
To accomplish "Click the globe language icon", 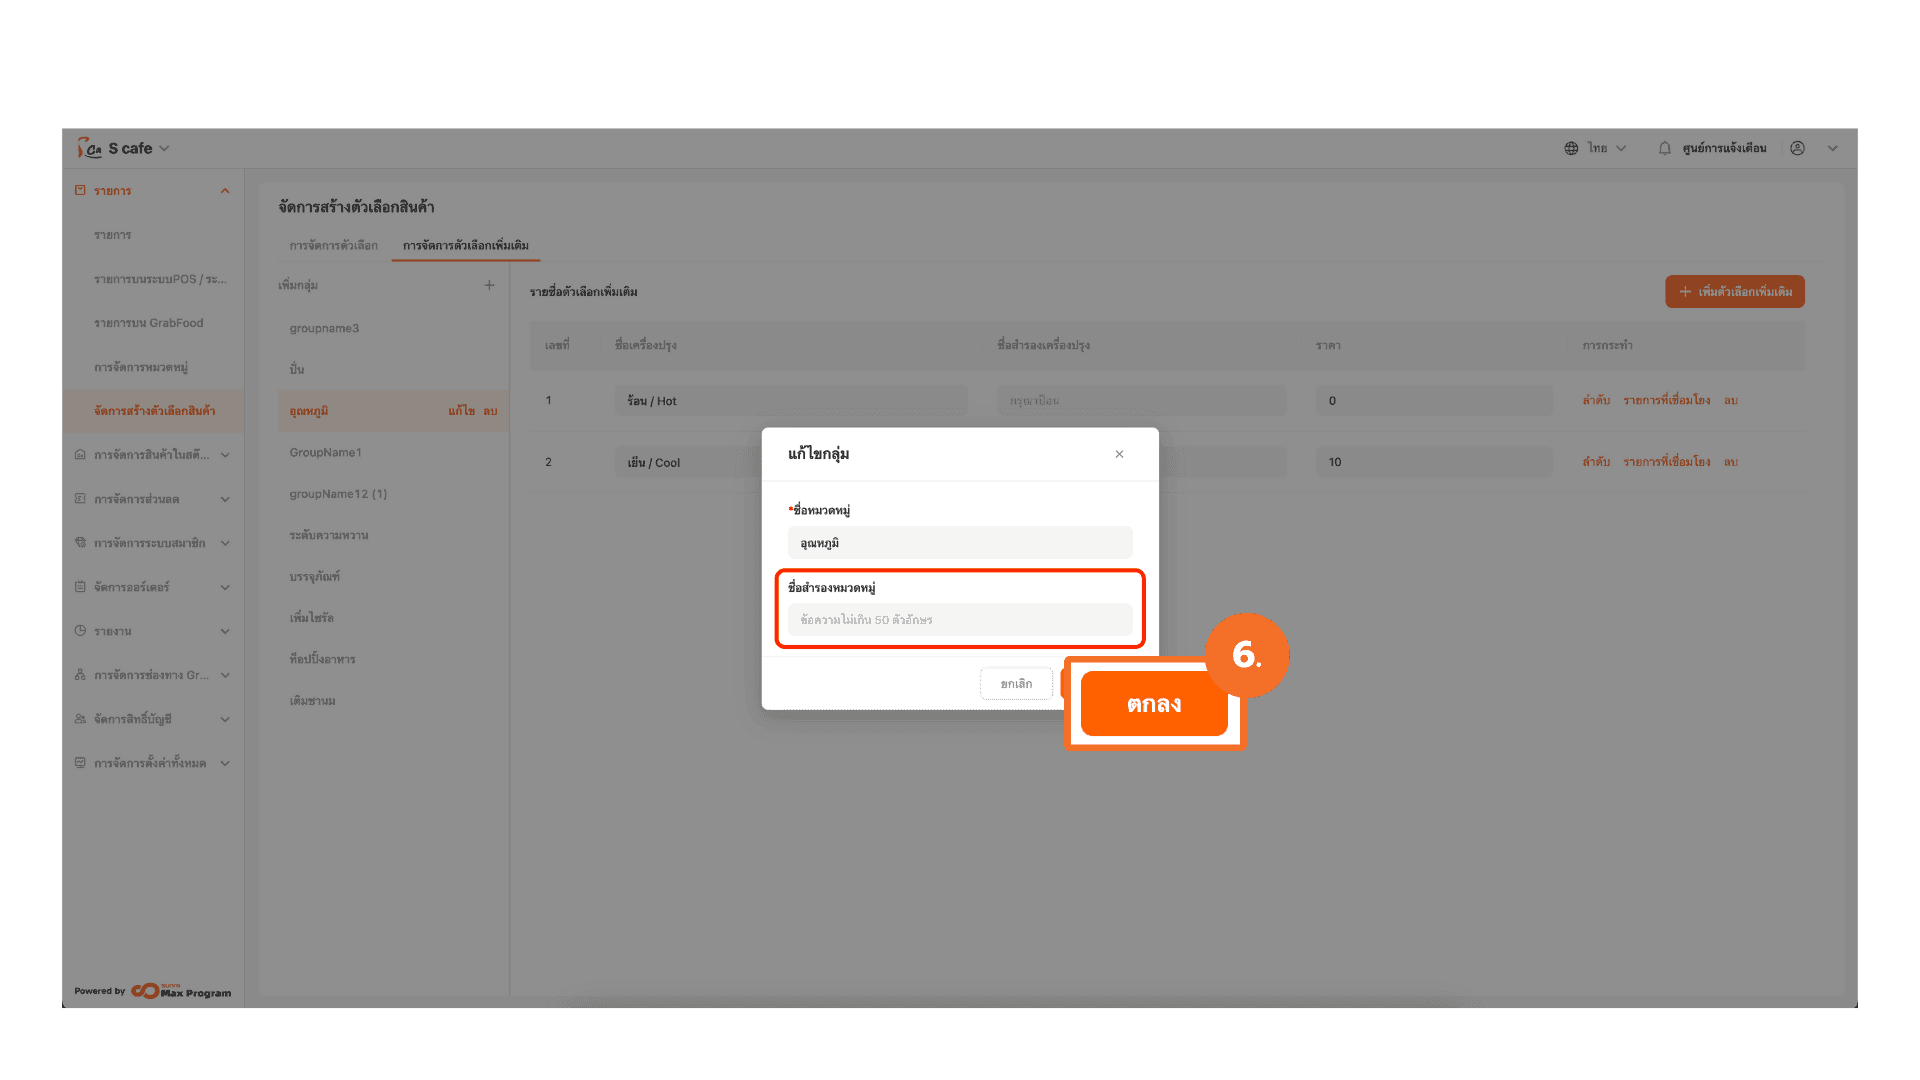I will coord(1571,148).
